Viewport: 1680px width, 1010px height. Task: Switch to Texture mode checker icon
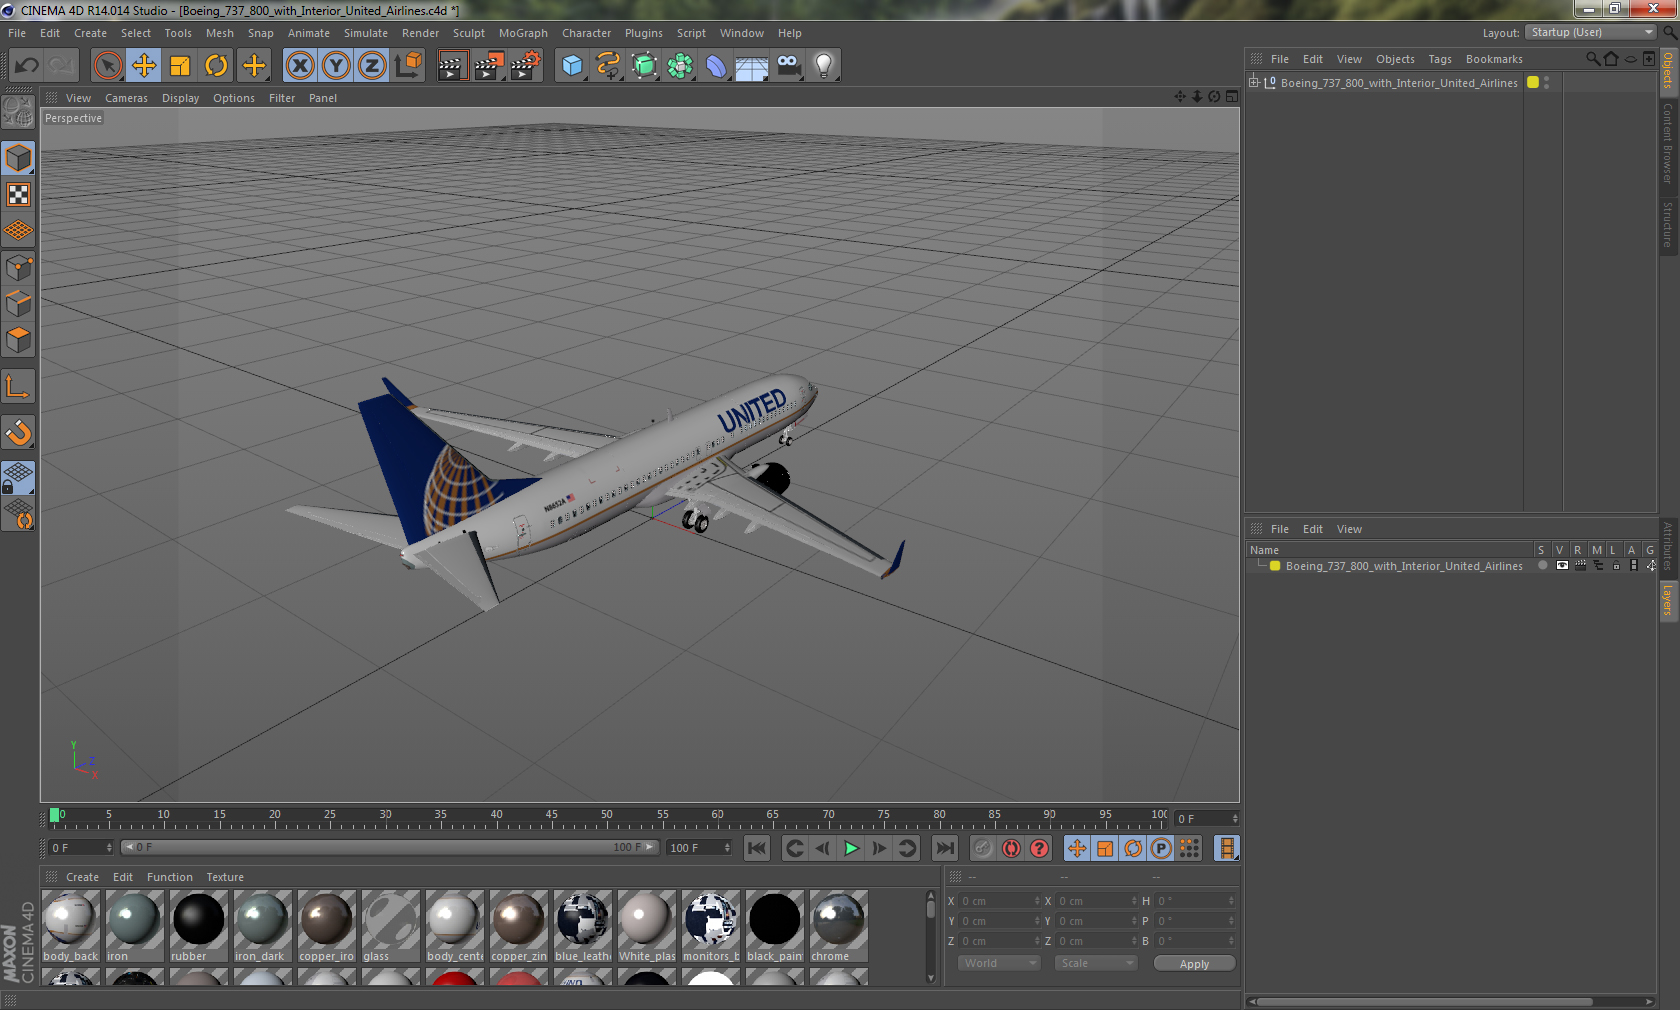(x=19, y=194)
